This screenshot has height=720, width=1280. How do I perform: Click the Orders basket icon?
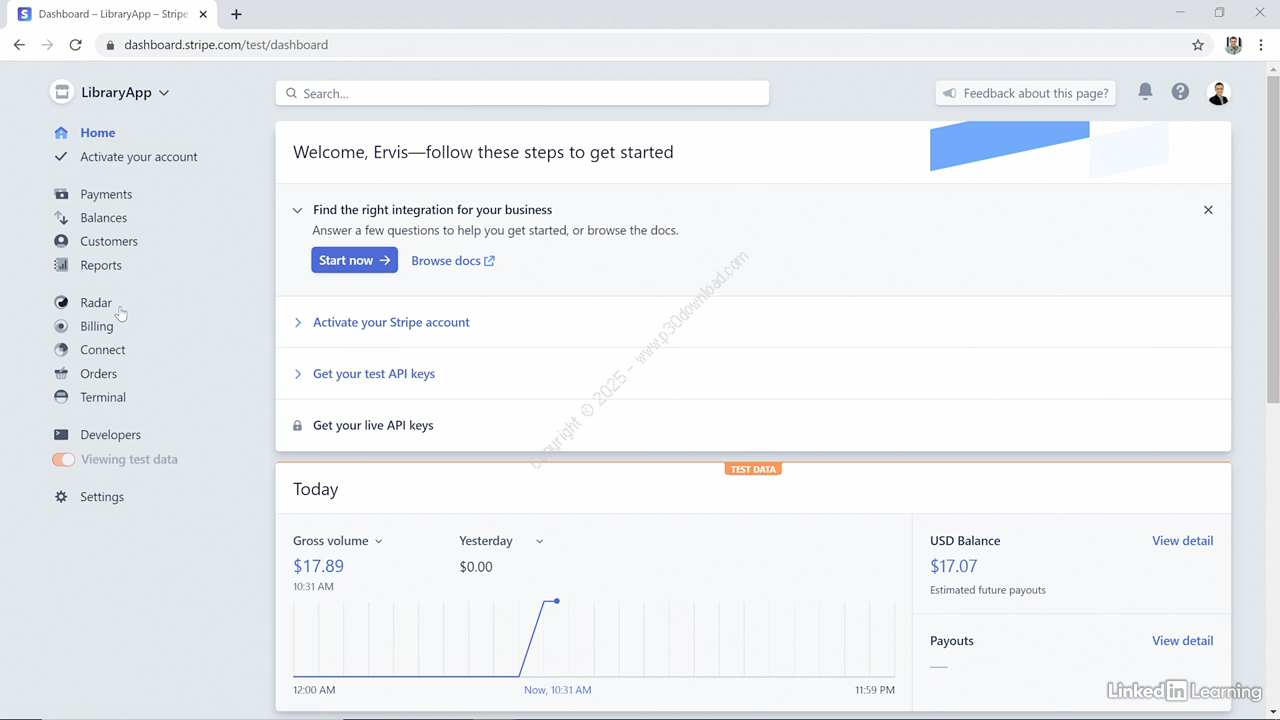point(61,373)
